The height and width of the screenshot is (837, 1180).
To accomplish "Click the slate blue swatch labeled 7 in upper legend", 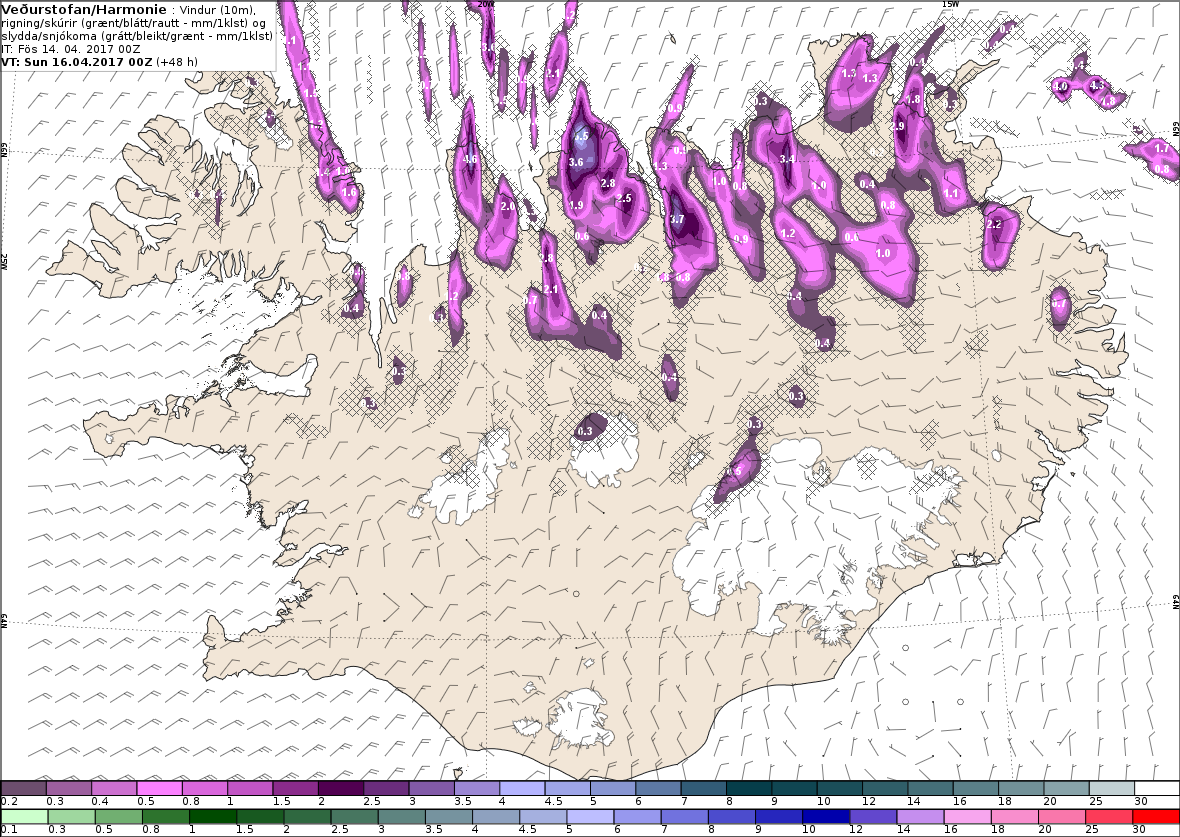I will pos(704,789).
